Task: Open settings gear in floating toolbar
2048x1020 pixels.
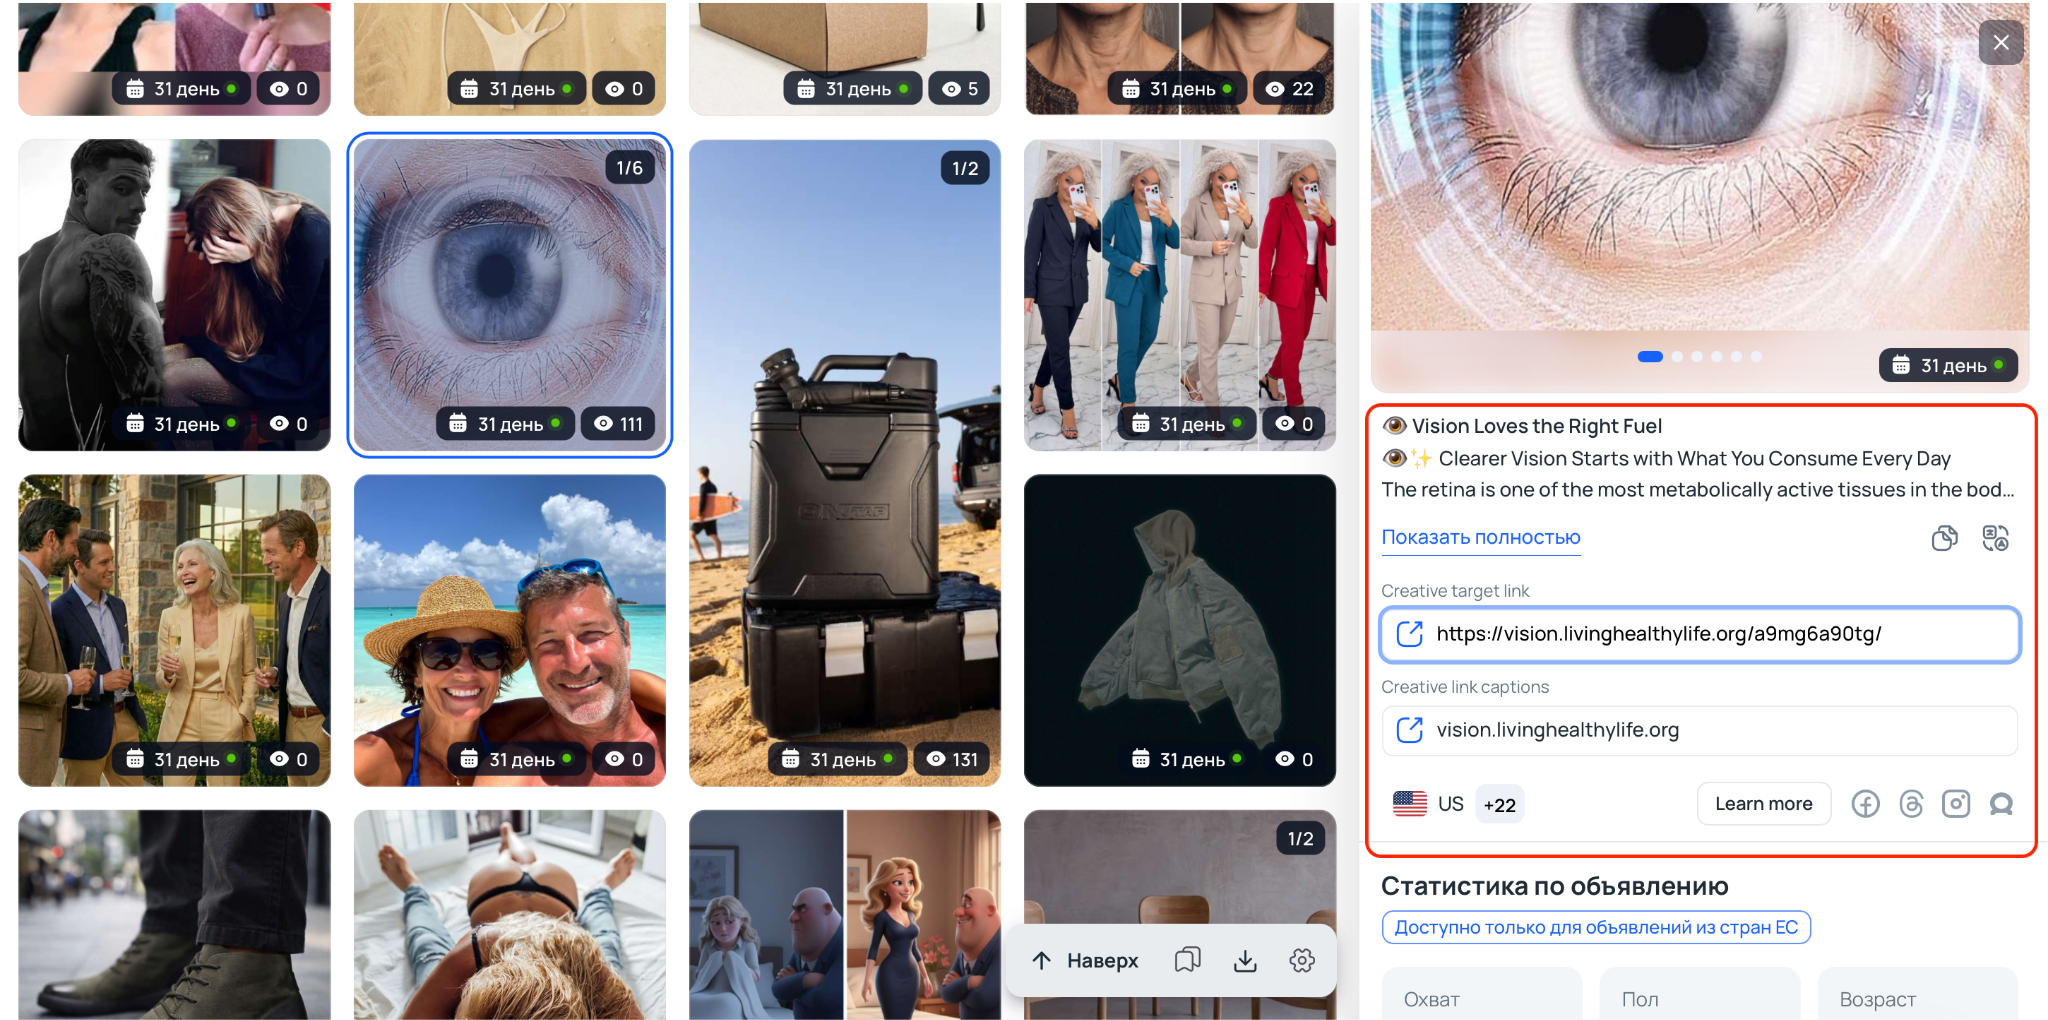Action: (x=1302, y=961)
